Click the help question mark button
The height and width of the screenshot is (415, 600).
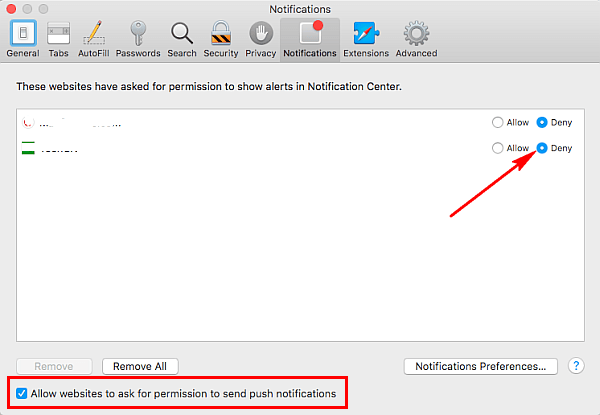pyautogui.click(x=576, y=366)
